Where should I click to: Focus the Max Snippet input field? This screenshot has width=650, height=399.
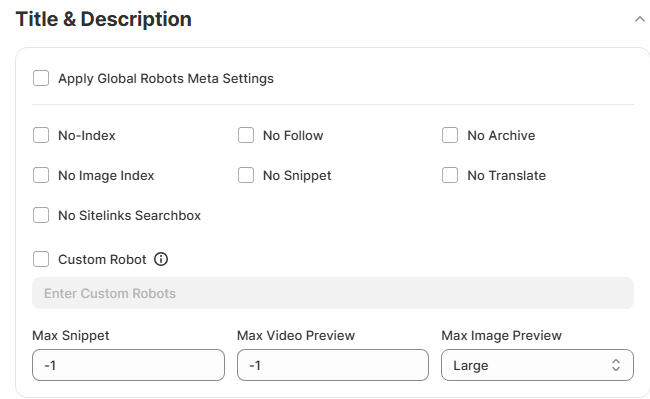pos(129,365)
